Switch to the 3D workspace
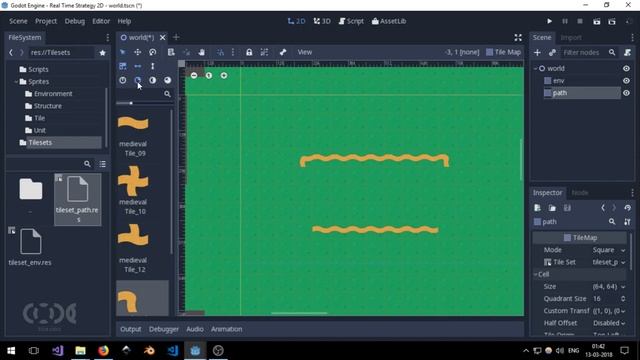Screen dimensions: 640x360 coord(322,21)
